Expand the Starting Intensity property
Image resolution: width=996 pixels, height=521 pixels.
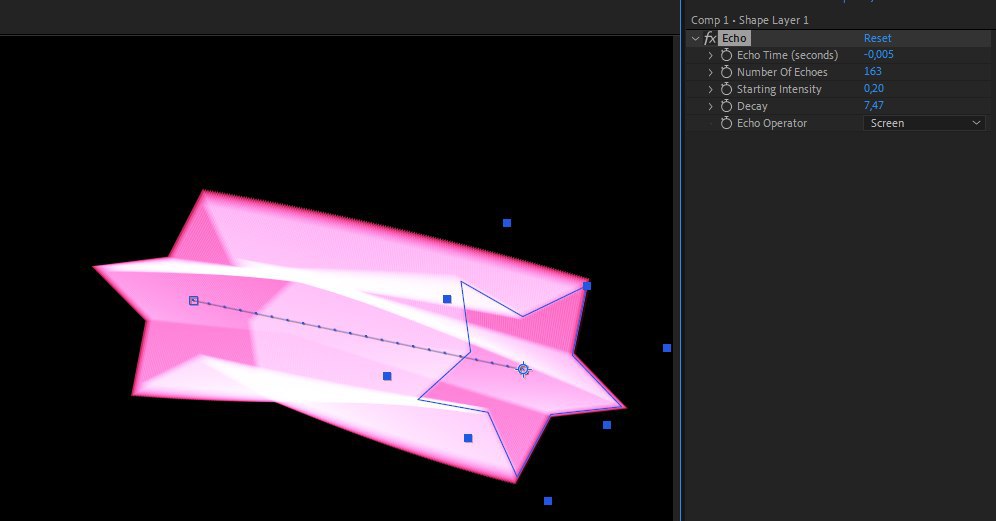coord(711,90)
